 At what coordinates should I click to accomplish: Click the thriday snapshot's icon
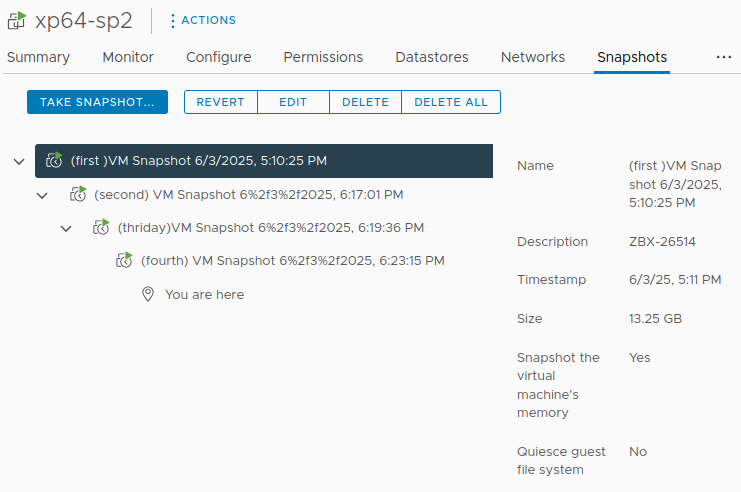pos(101,228)
